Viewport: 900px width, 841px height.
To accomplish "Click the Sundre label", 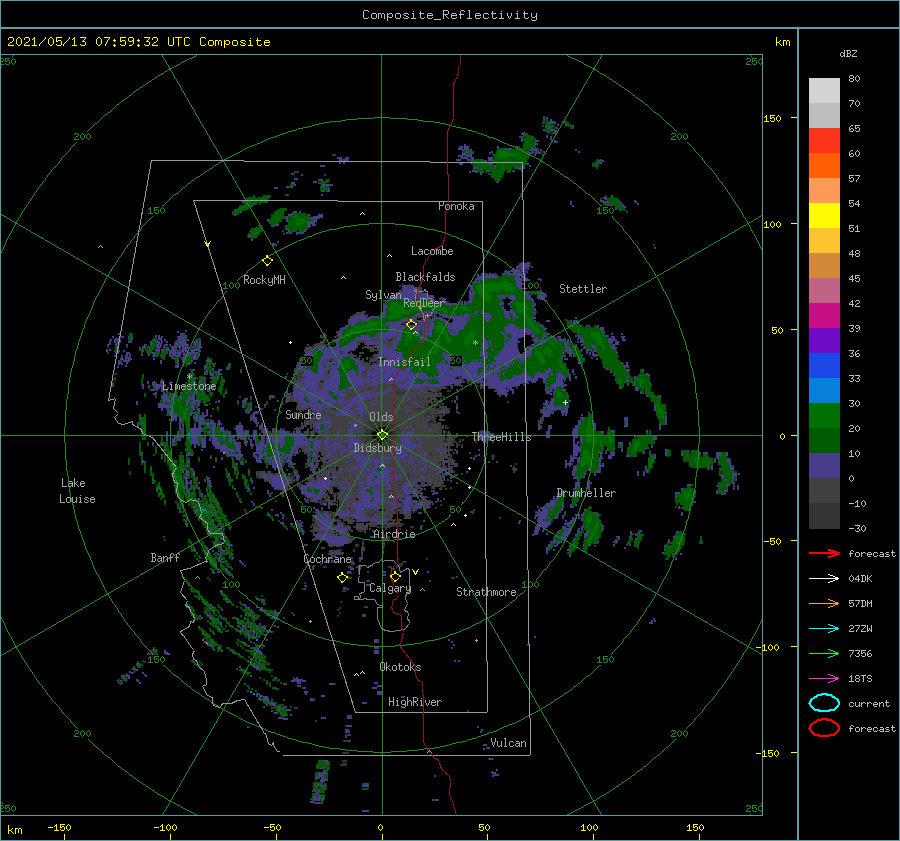I will tap(303, 414).
